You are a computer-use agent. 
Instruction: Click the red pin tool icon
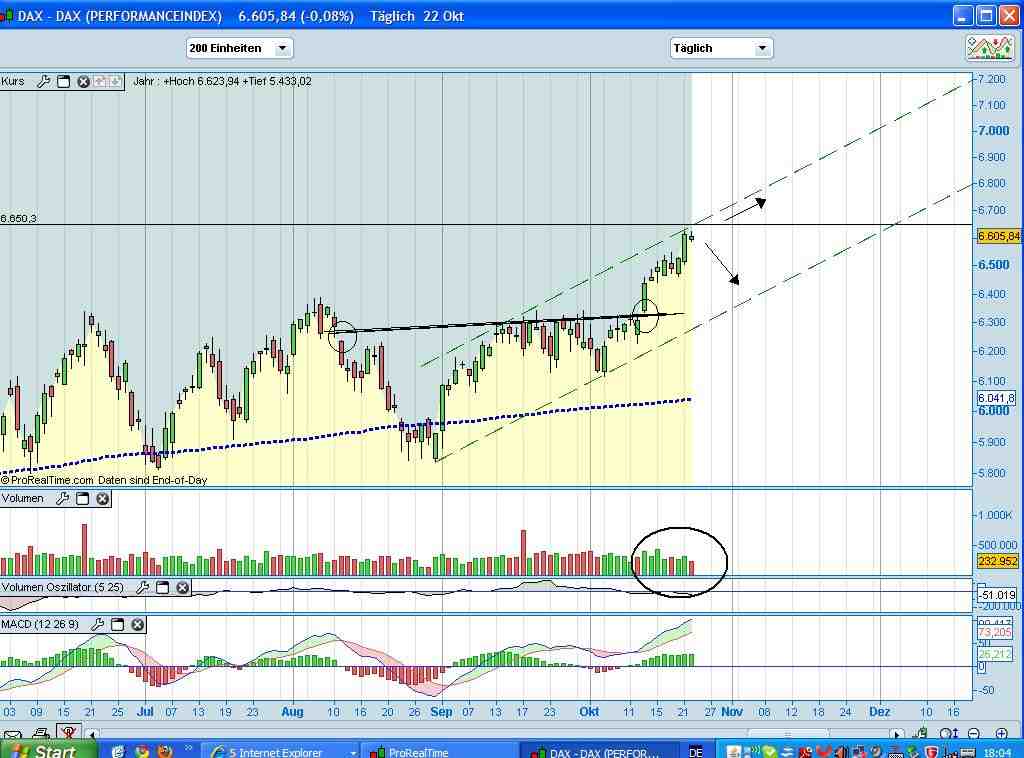pos(69,733)
